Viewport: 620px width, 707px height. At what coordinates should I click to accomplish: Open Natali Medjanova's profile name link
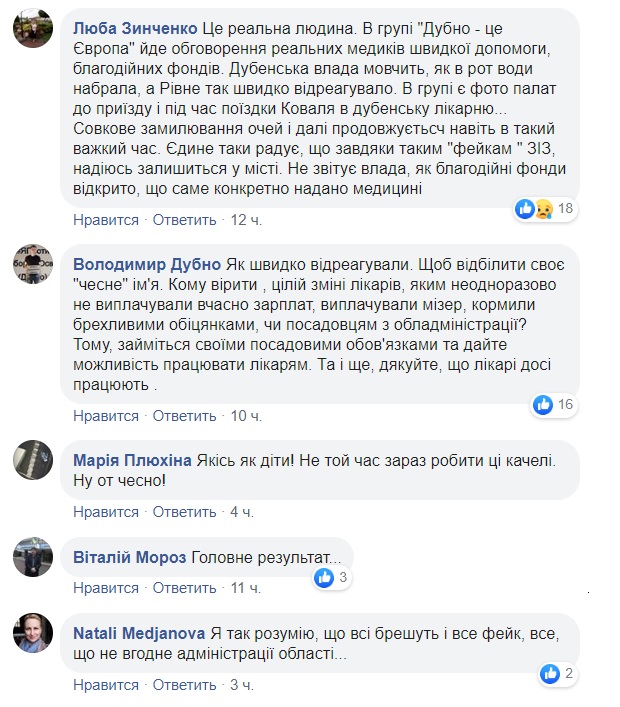[x=139, y=633]
